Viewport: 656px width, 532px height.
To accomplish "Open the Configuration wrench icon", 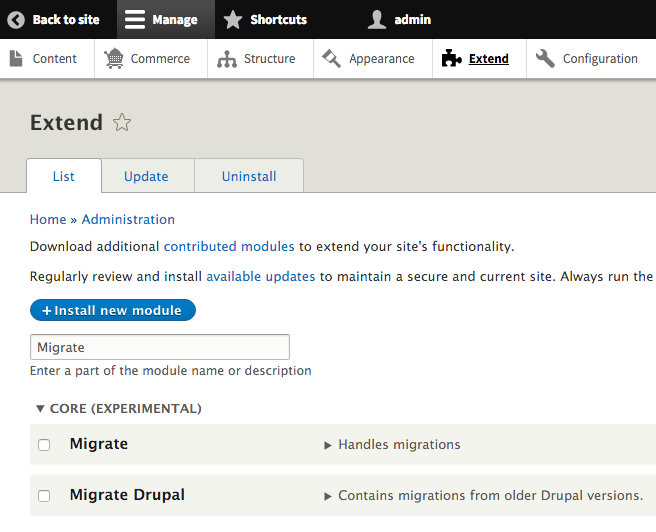I will click(545, 59).
